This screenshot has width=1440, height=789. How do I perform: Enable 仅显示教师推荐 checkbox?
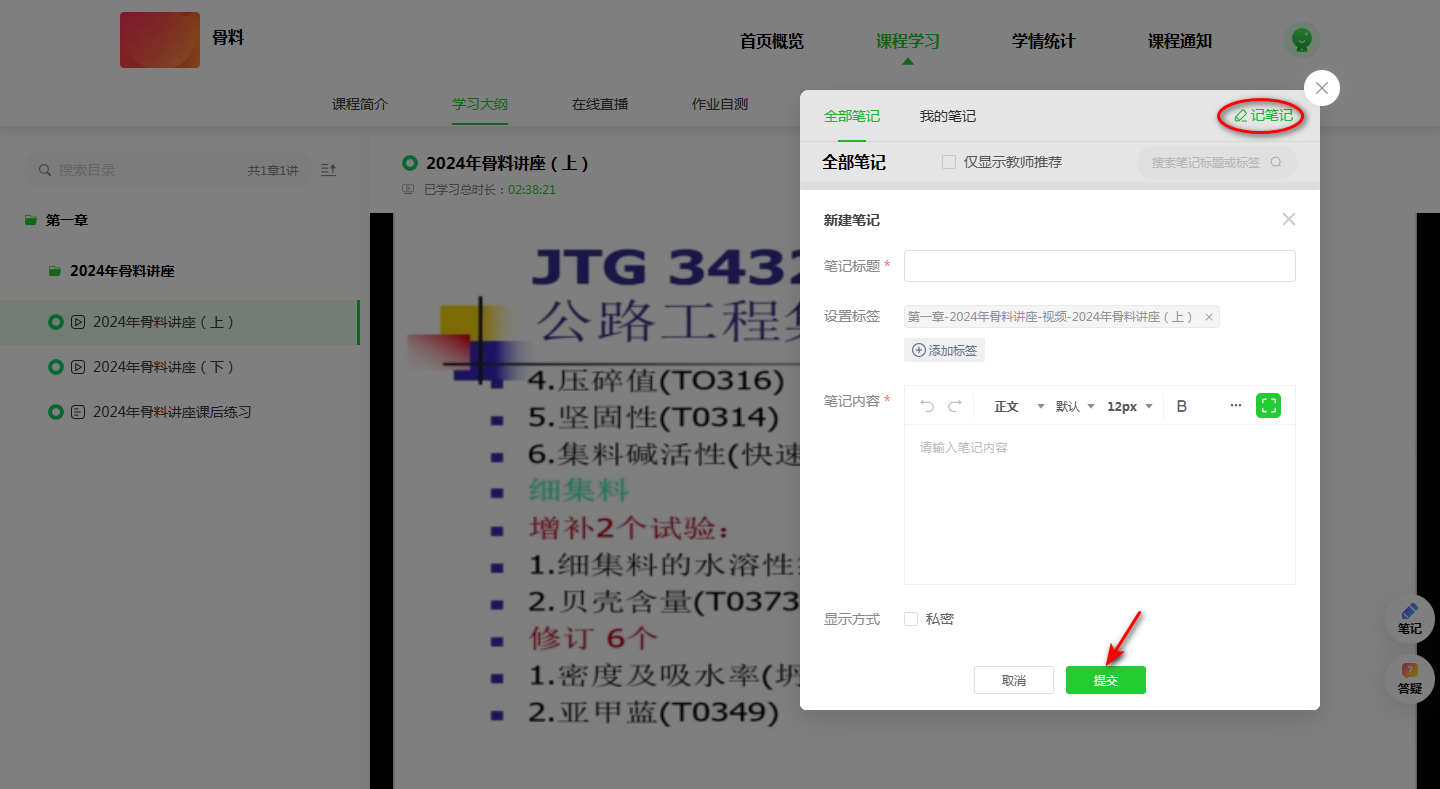(949, 162)
